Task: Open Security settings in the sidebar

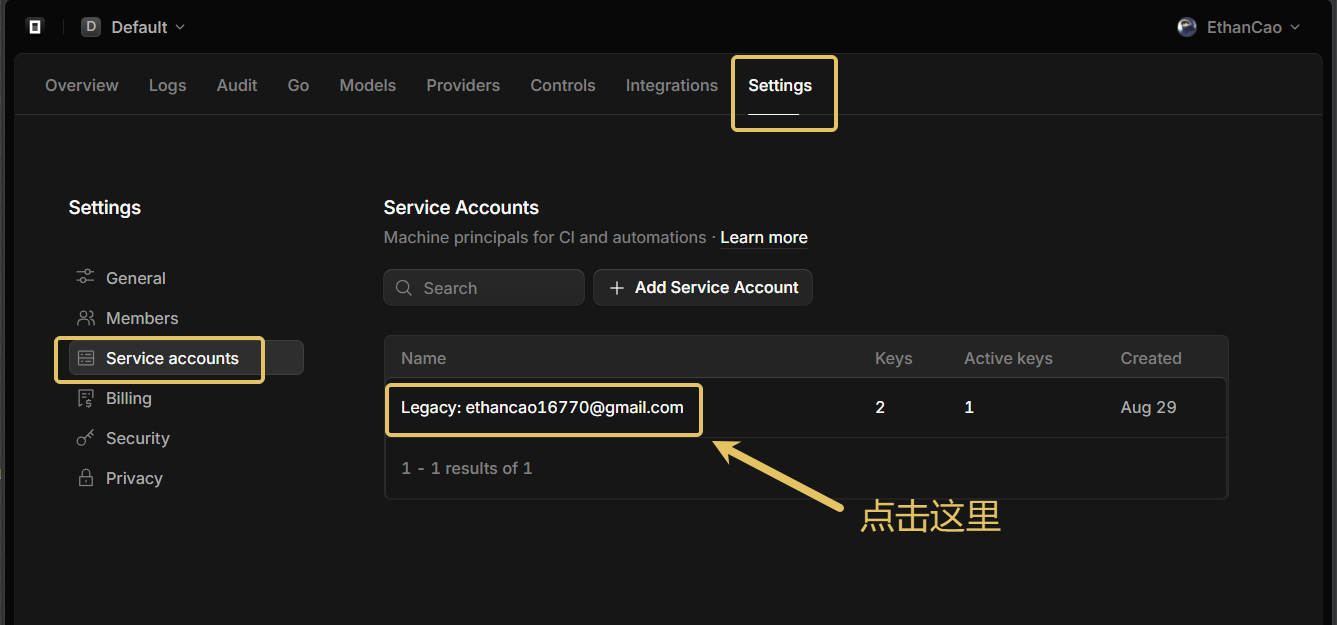Action: click(x=138, y=438)
